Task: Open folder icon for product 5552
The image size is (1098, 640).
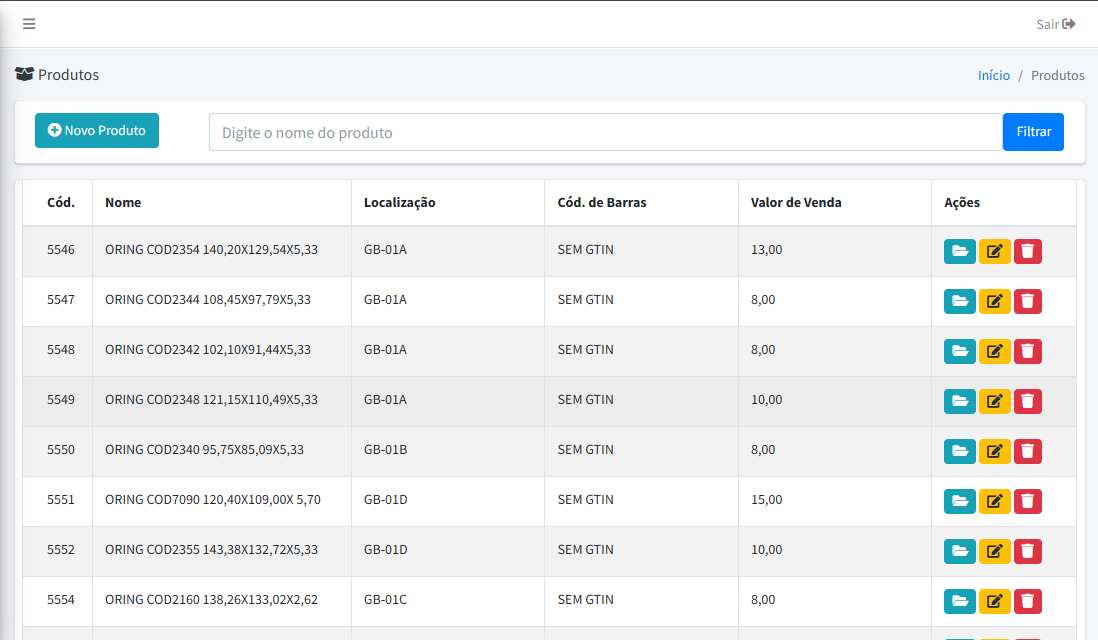Action: point(959,551)
